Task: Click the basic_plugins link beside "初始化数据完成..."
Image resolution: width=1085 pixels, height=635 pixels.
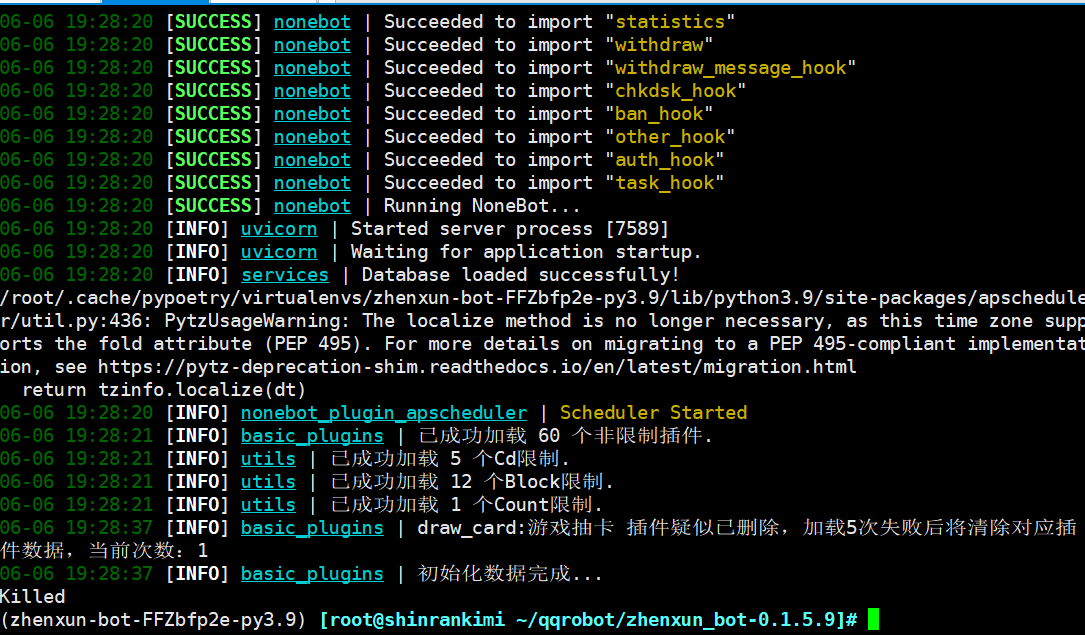Action: click(x=312, y=574)
